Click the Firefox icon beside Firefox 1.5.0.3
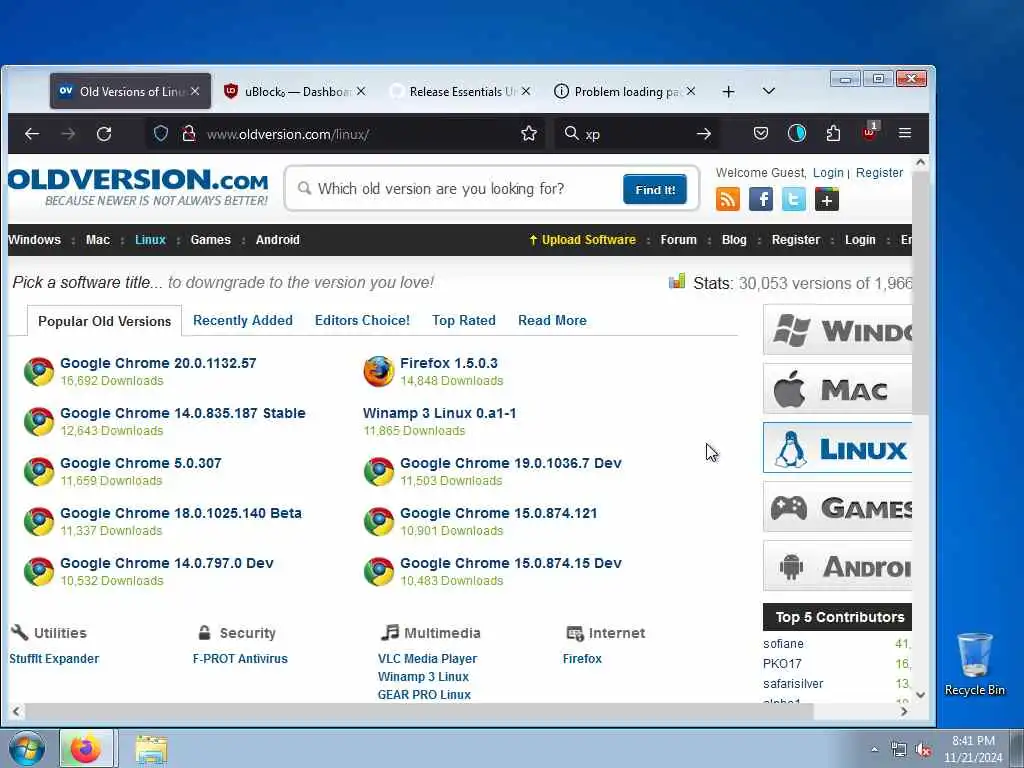Viewport: 1024px width, 768px height. point(379,372)
